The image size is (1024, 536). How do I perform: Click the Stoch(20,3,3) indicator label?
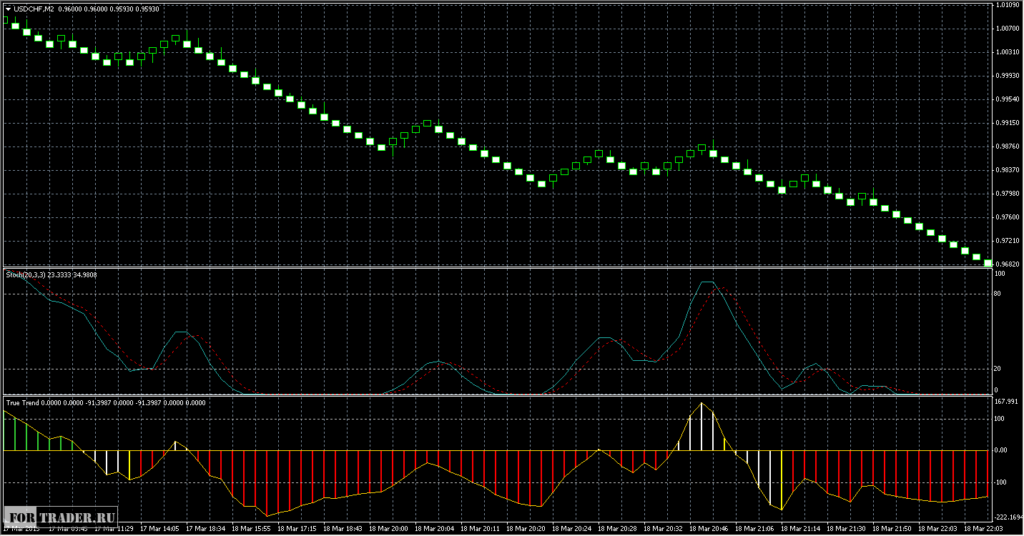pos(25,275)
